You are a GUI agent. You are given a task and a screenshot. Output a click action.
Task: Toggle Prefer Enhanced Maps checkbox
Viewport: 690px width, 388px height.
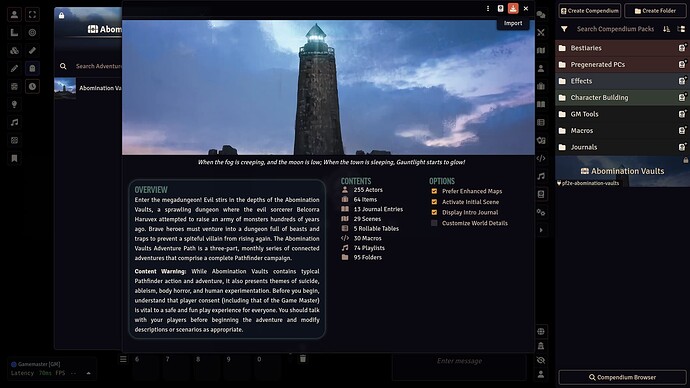[434, 191]
